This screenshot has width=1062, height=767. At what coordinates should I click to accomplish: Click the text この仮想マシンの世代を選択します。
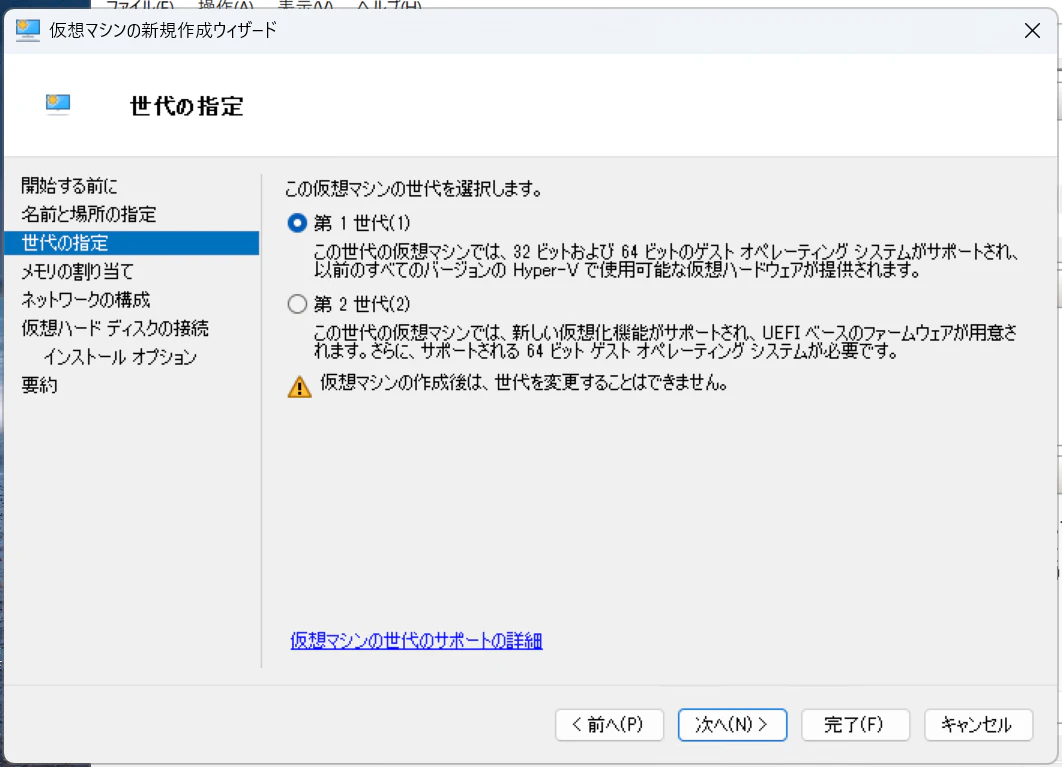pos(414,188)
